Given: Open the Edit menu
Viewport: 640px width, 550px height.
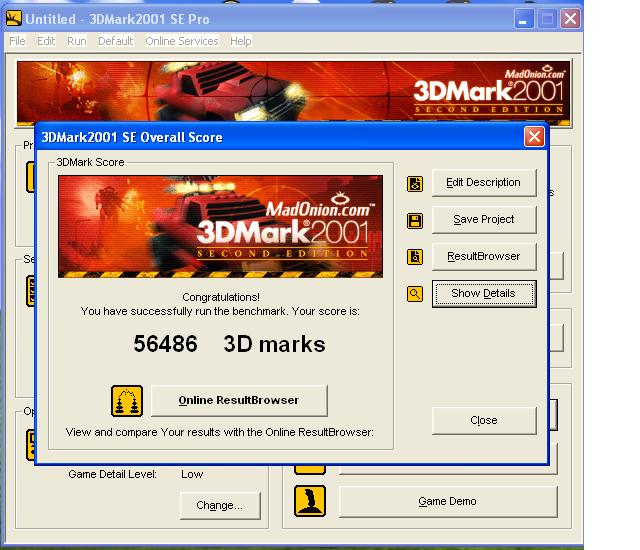Looking at the screenshot, I should coord(46,41).
